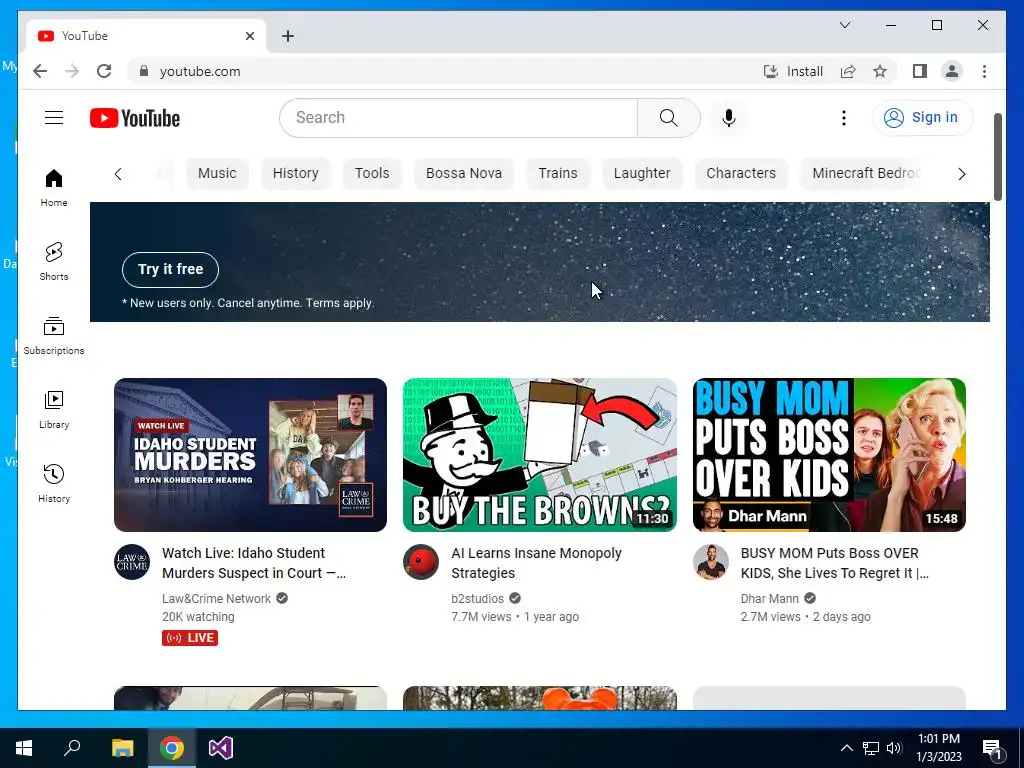Click the YouTube logo
Viewport: 1024px width, 768px height.
[135, 118]
